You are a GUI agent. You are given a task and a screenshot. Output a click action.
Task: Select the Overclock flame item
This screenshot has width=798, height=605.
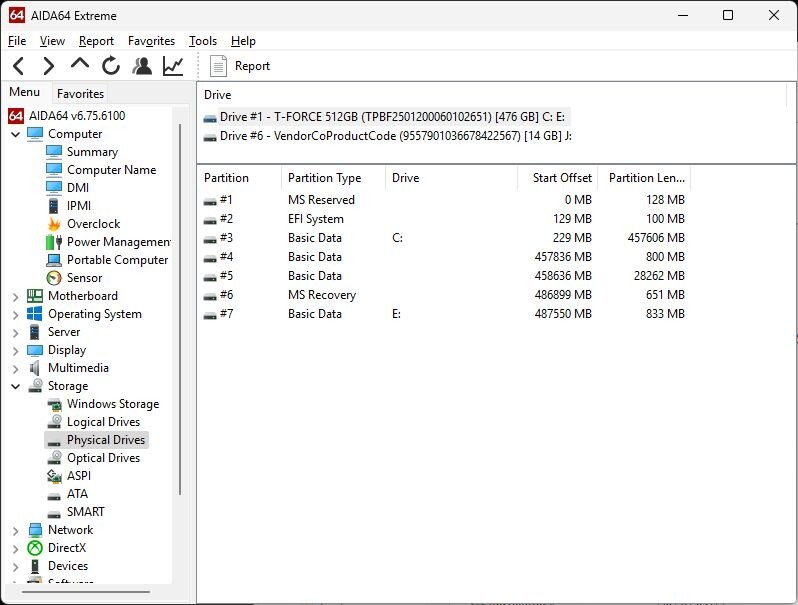93,224
